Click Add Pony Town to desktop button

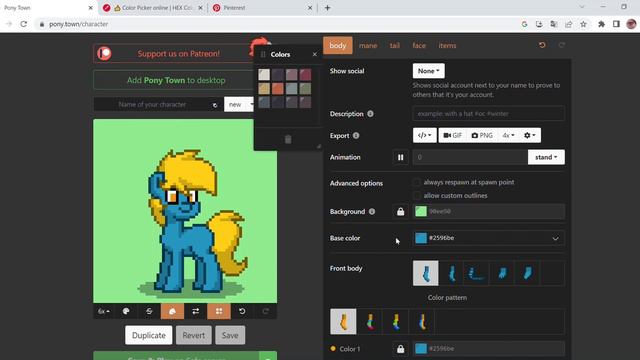176,80
